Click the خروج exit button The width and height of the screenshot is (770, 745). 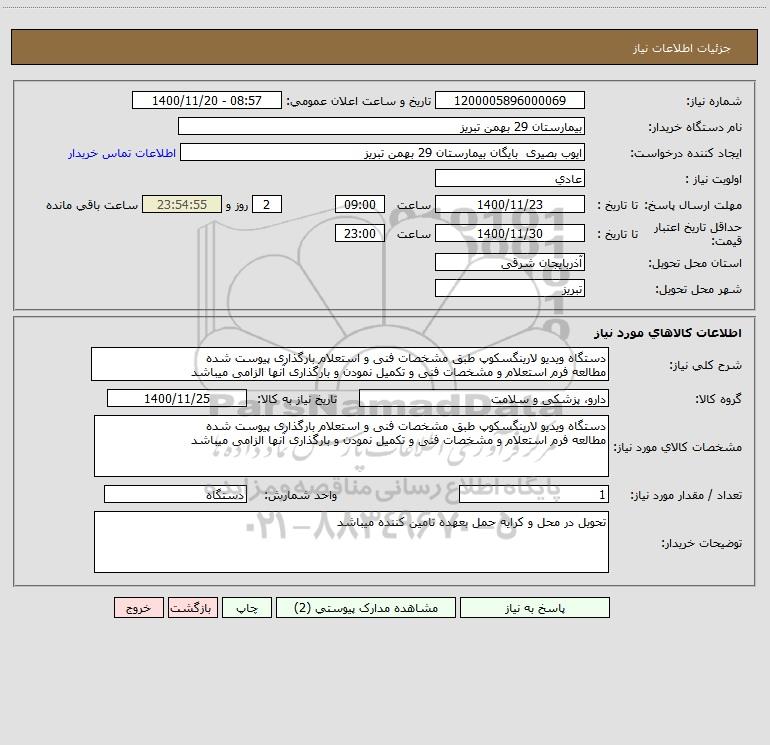138,608
